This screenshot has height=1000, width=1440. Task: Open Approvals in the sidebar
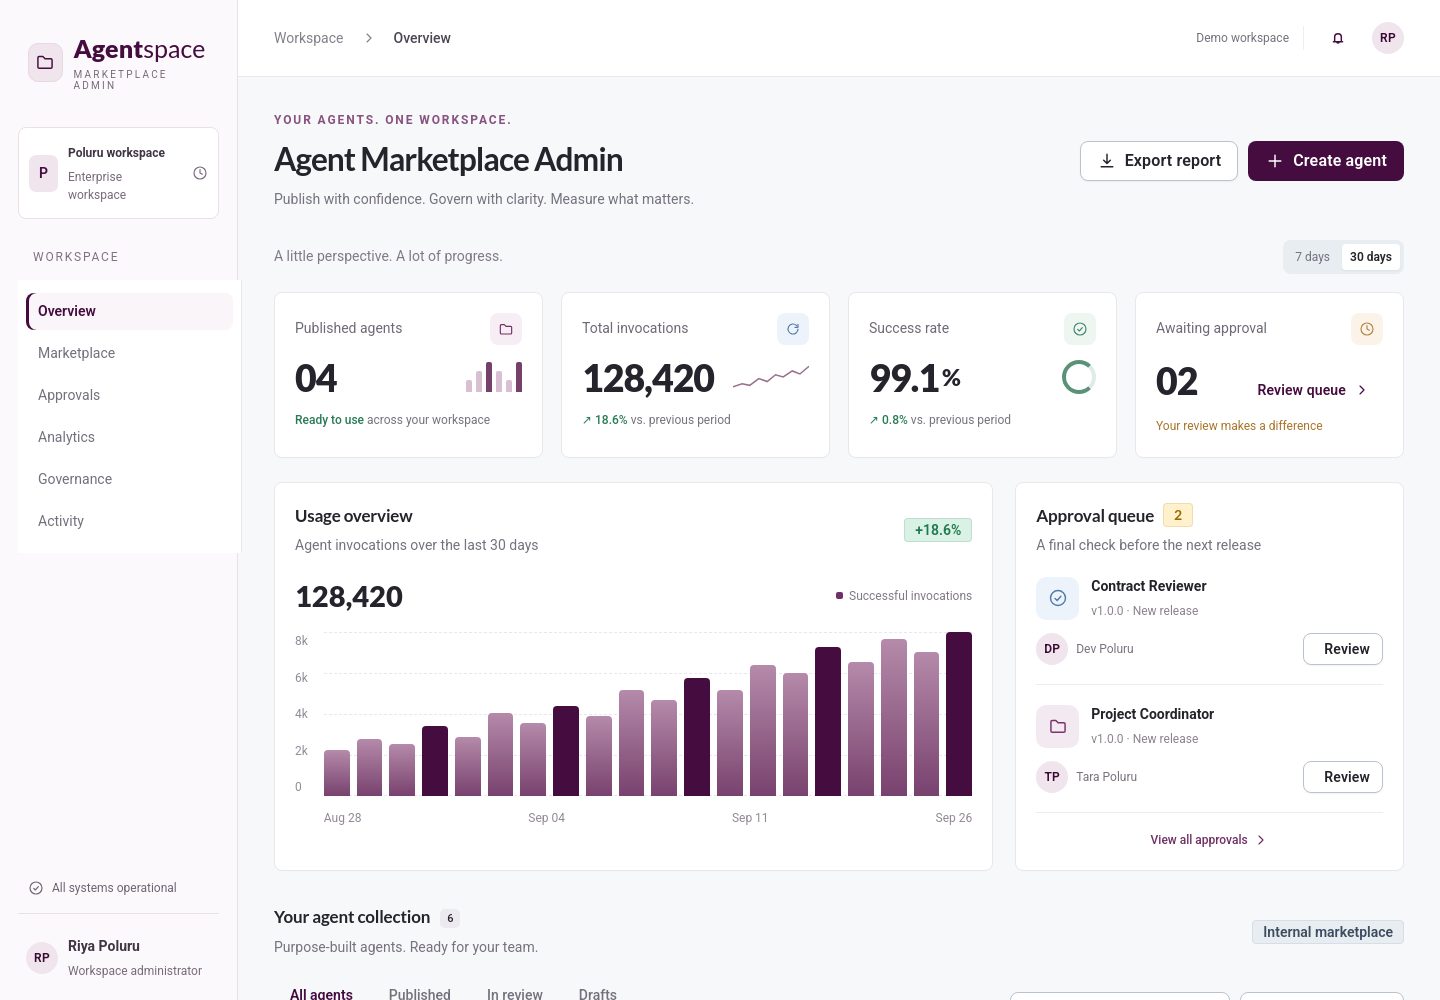pyautogui.click(x=129, y=395)
